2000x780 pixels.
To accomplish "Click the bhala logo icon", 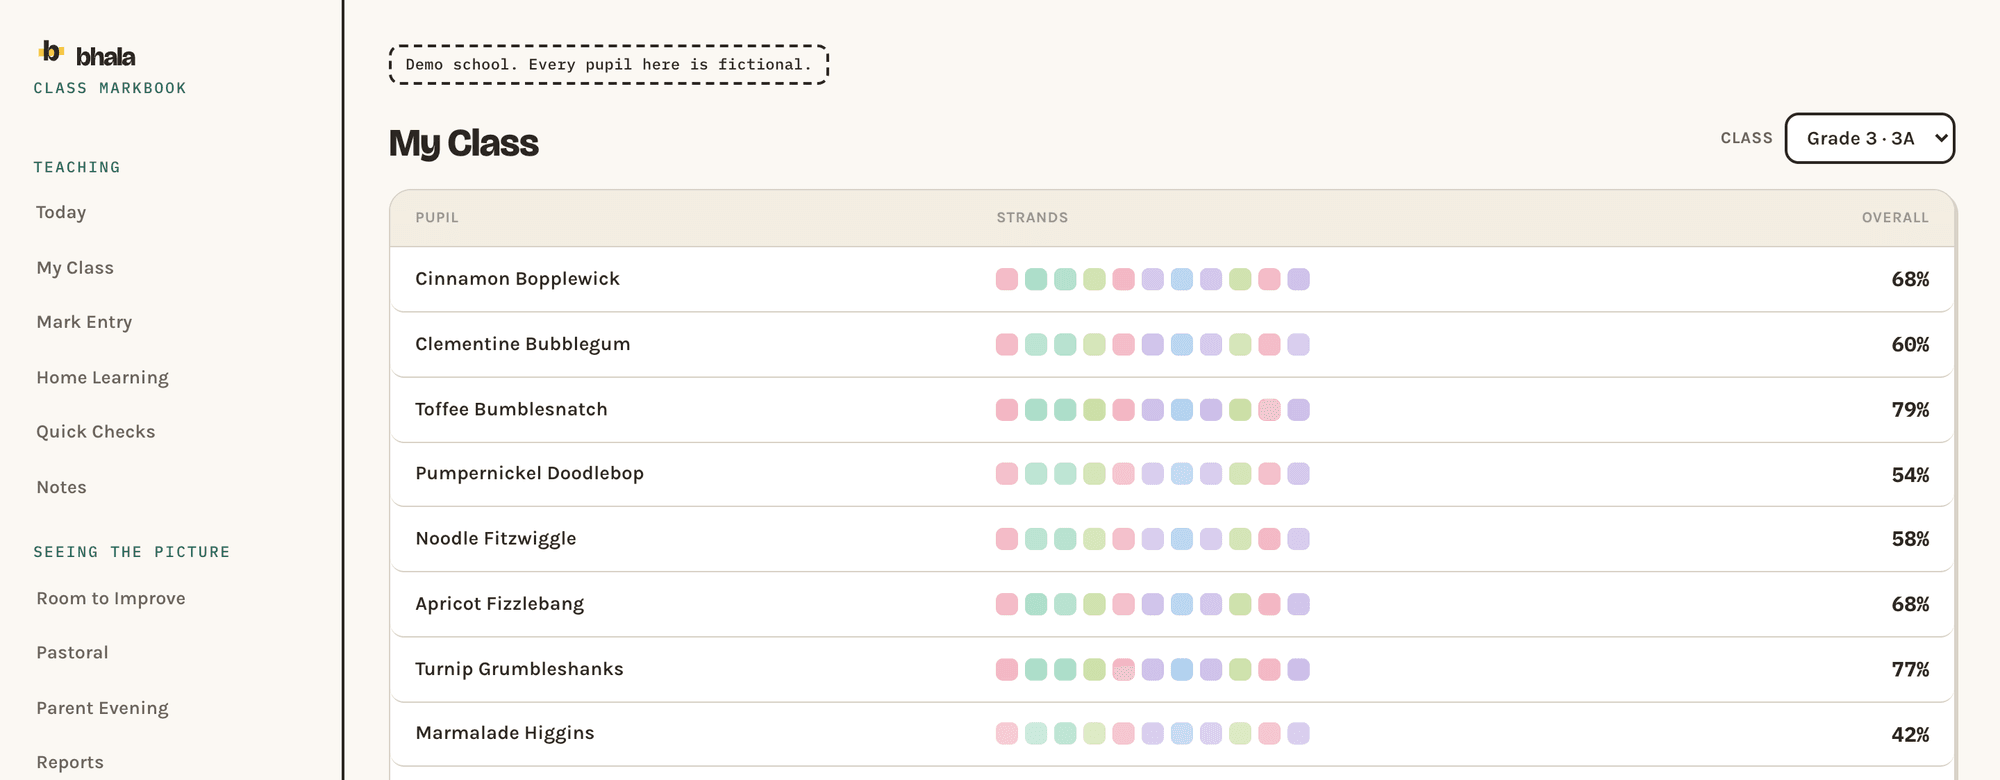I will point(50,51).
